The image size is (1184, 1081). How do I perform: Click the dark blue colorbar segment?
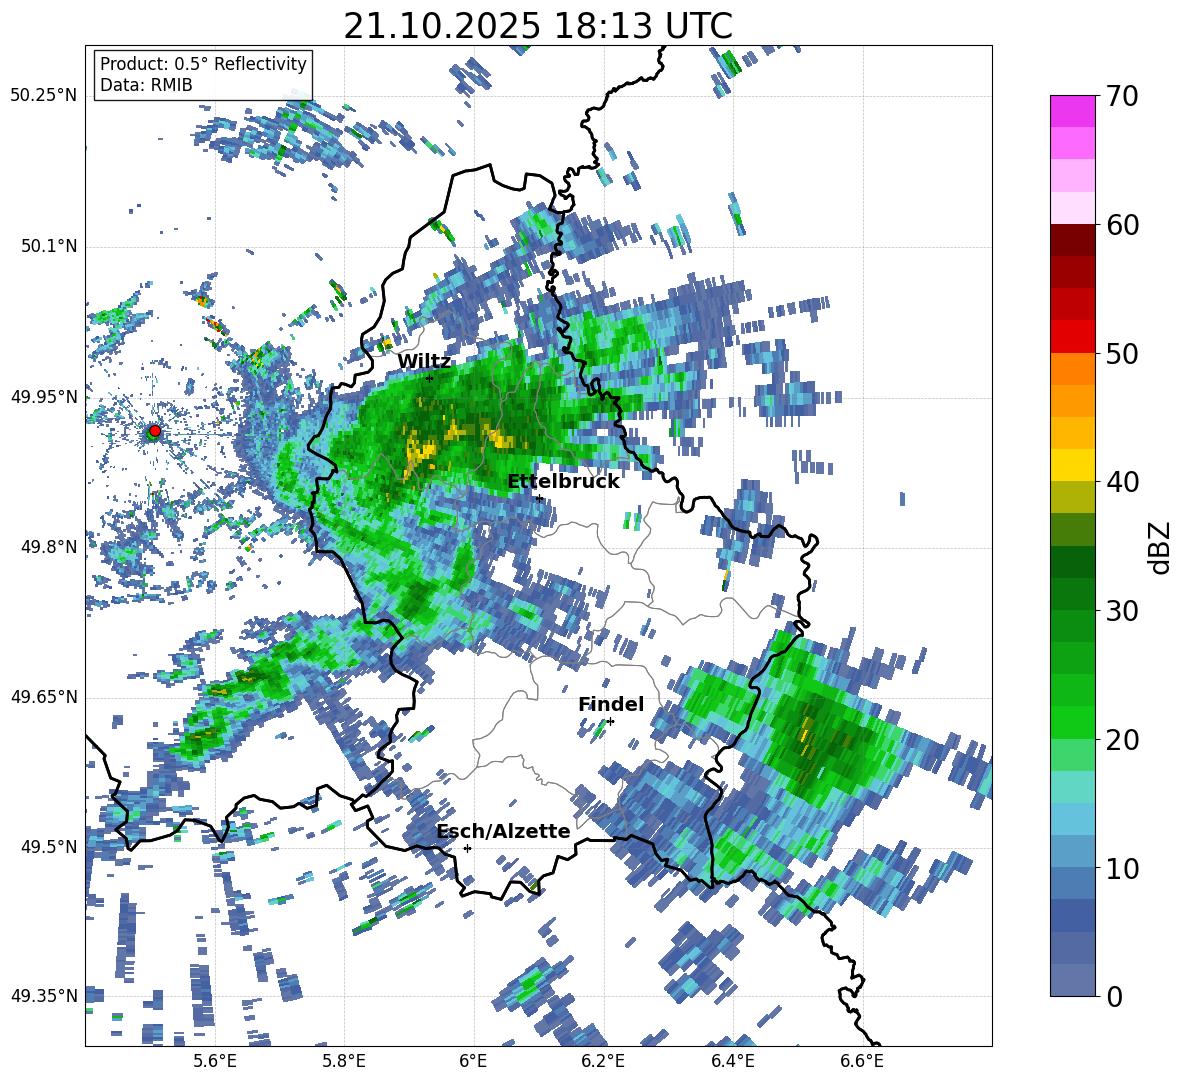click(x=1072, y=915)
